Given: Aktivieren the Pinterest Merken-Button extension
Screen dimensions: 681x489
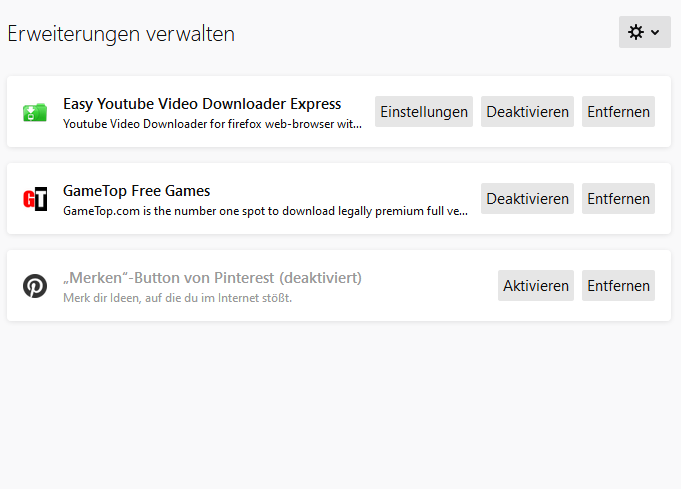Looking at the screenshot, I should click(536, 286).
